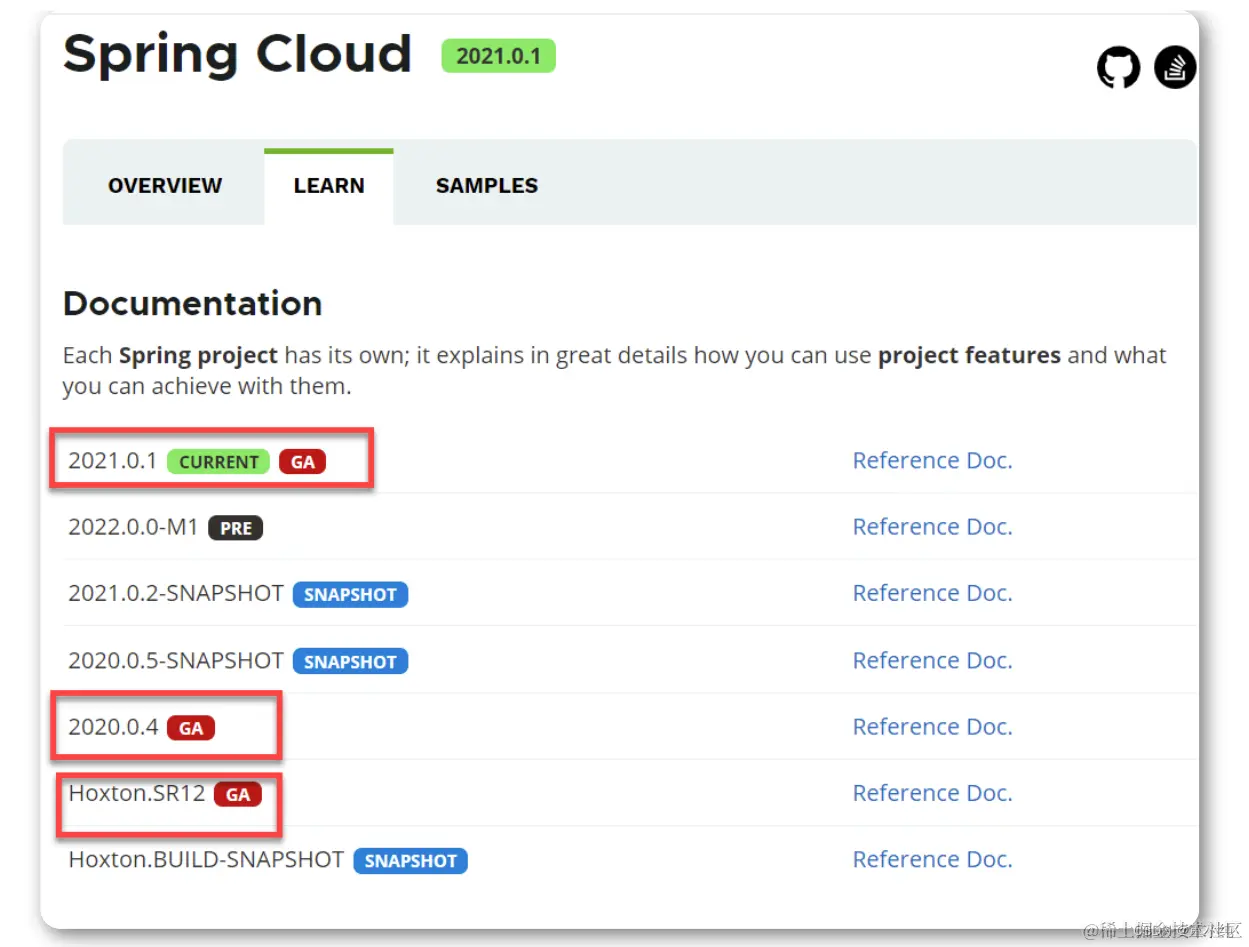Open Reference Doc. for 2022.0.0-M1
Image resolution: width=1249 pixels, height=947 pixels.
(932, 526)
